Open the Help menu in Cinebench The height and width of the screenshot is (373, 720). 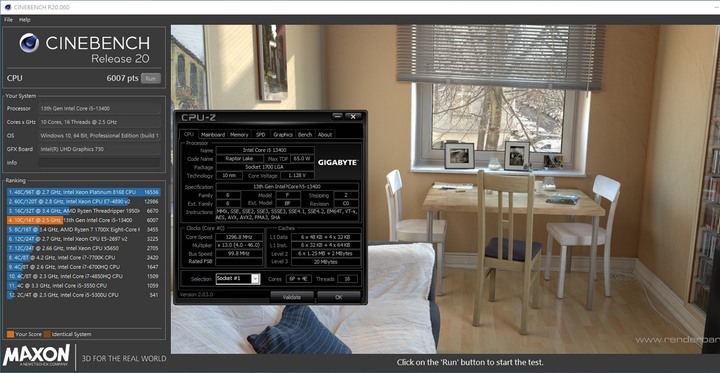24,20
